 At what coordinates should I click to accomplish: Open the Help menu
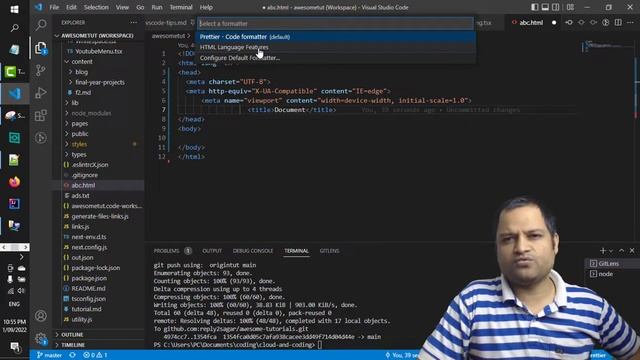tap(206, 7)
